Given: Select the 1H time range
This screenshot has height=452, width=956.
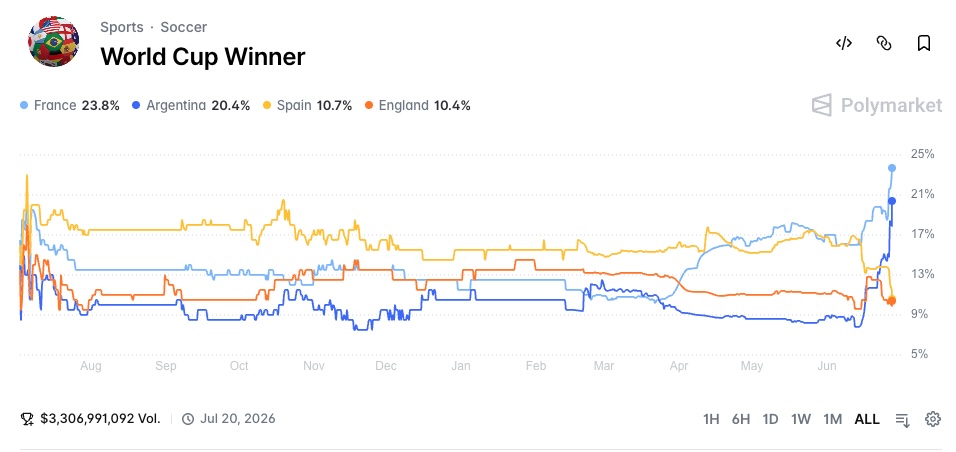Looking at the screenshot, I should [712, 419].
